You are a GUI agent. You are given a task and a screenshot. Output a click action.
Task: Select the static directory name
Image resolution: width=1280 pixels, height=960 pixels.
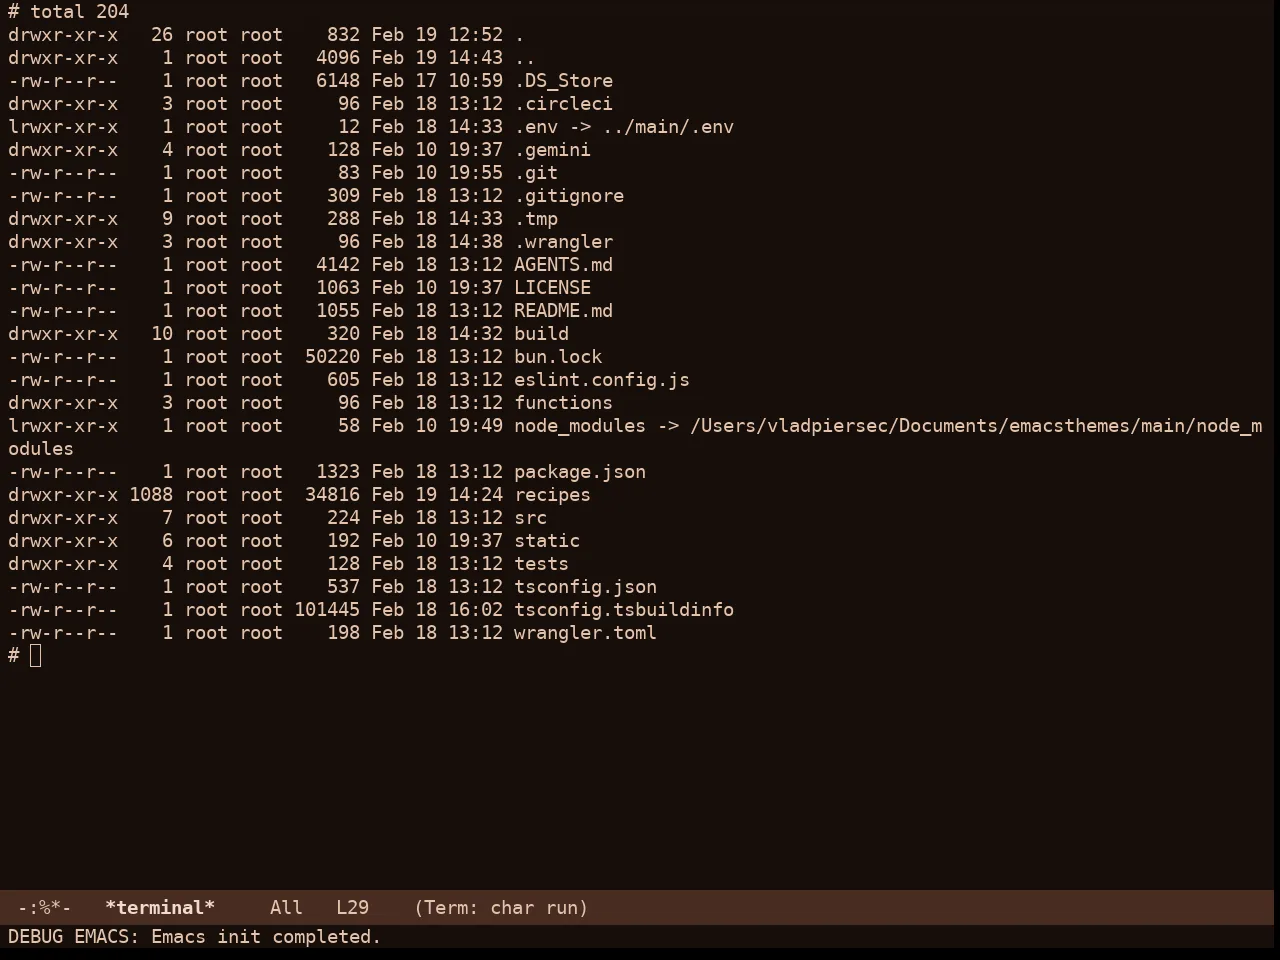pyautogui.click(x=547, y=541)
